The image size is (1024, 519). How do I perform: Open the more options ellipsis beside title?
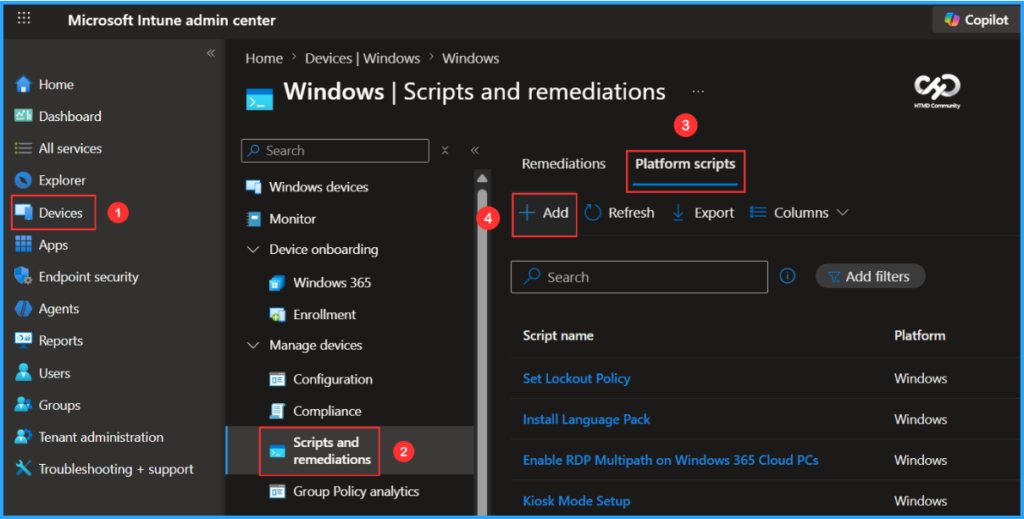click(x=698, y=92)
